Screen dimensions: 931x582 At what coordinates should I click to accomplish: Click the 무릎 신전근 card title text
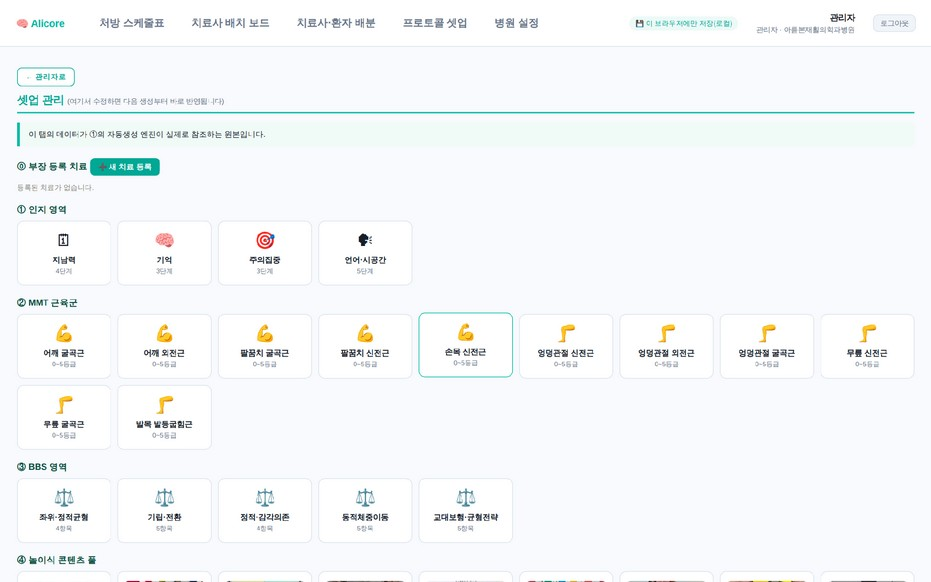(x=867, y=353)
